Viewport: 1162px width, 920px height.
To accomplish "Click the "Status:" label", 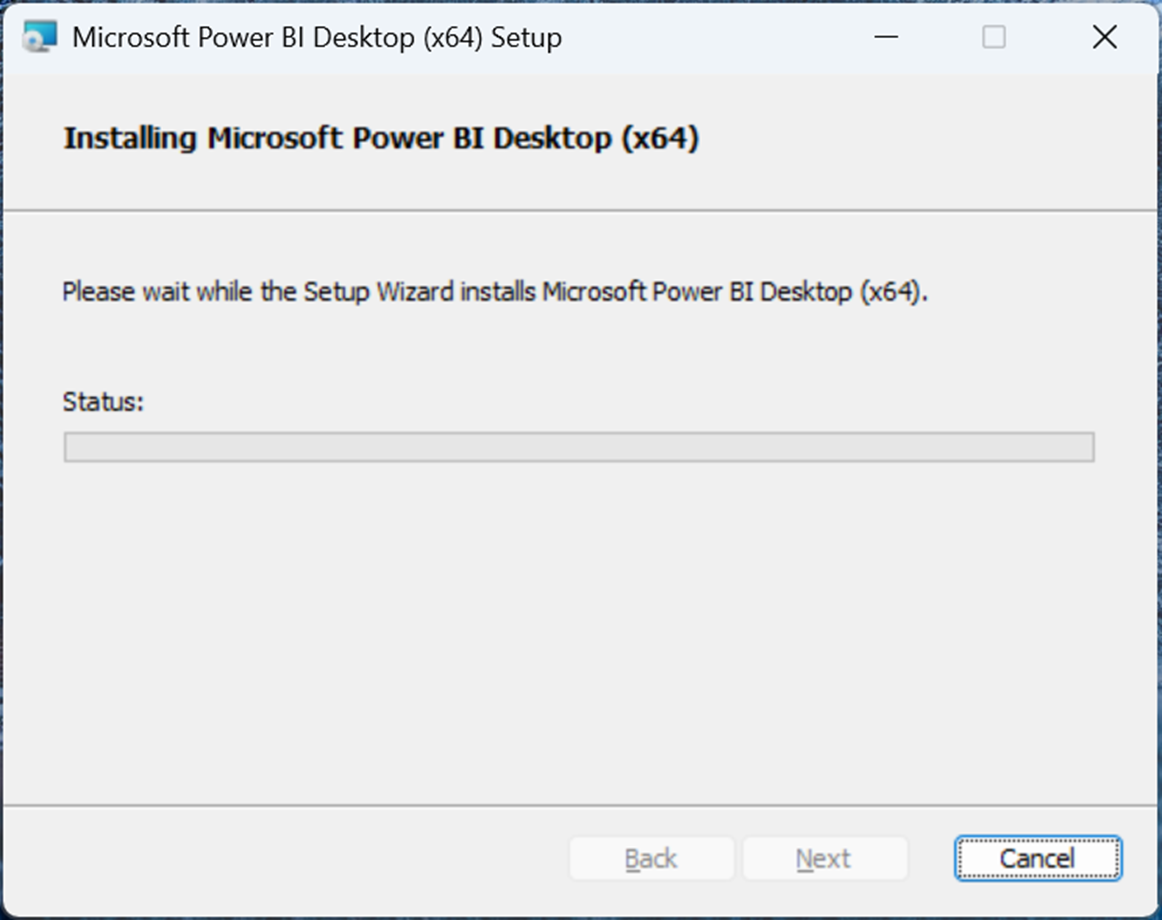I will 104,402.
